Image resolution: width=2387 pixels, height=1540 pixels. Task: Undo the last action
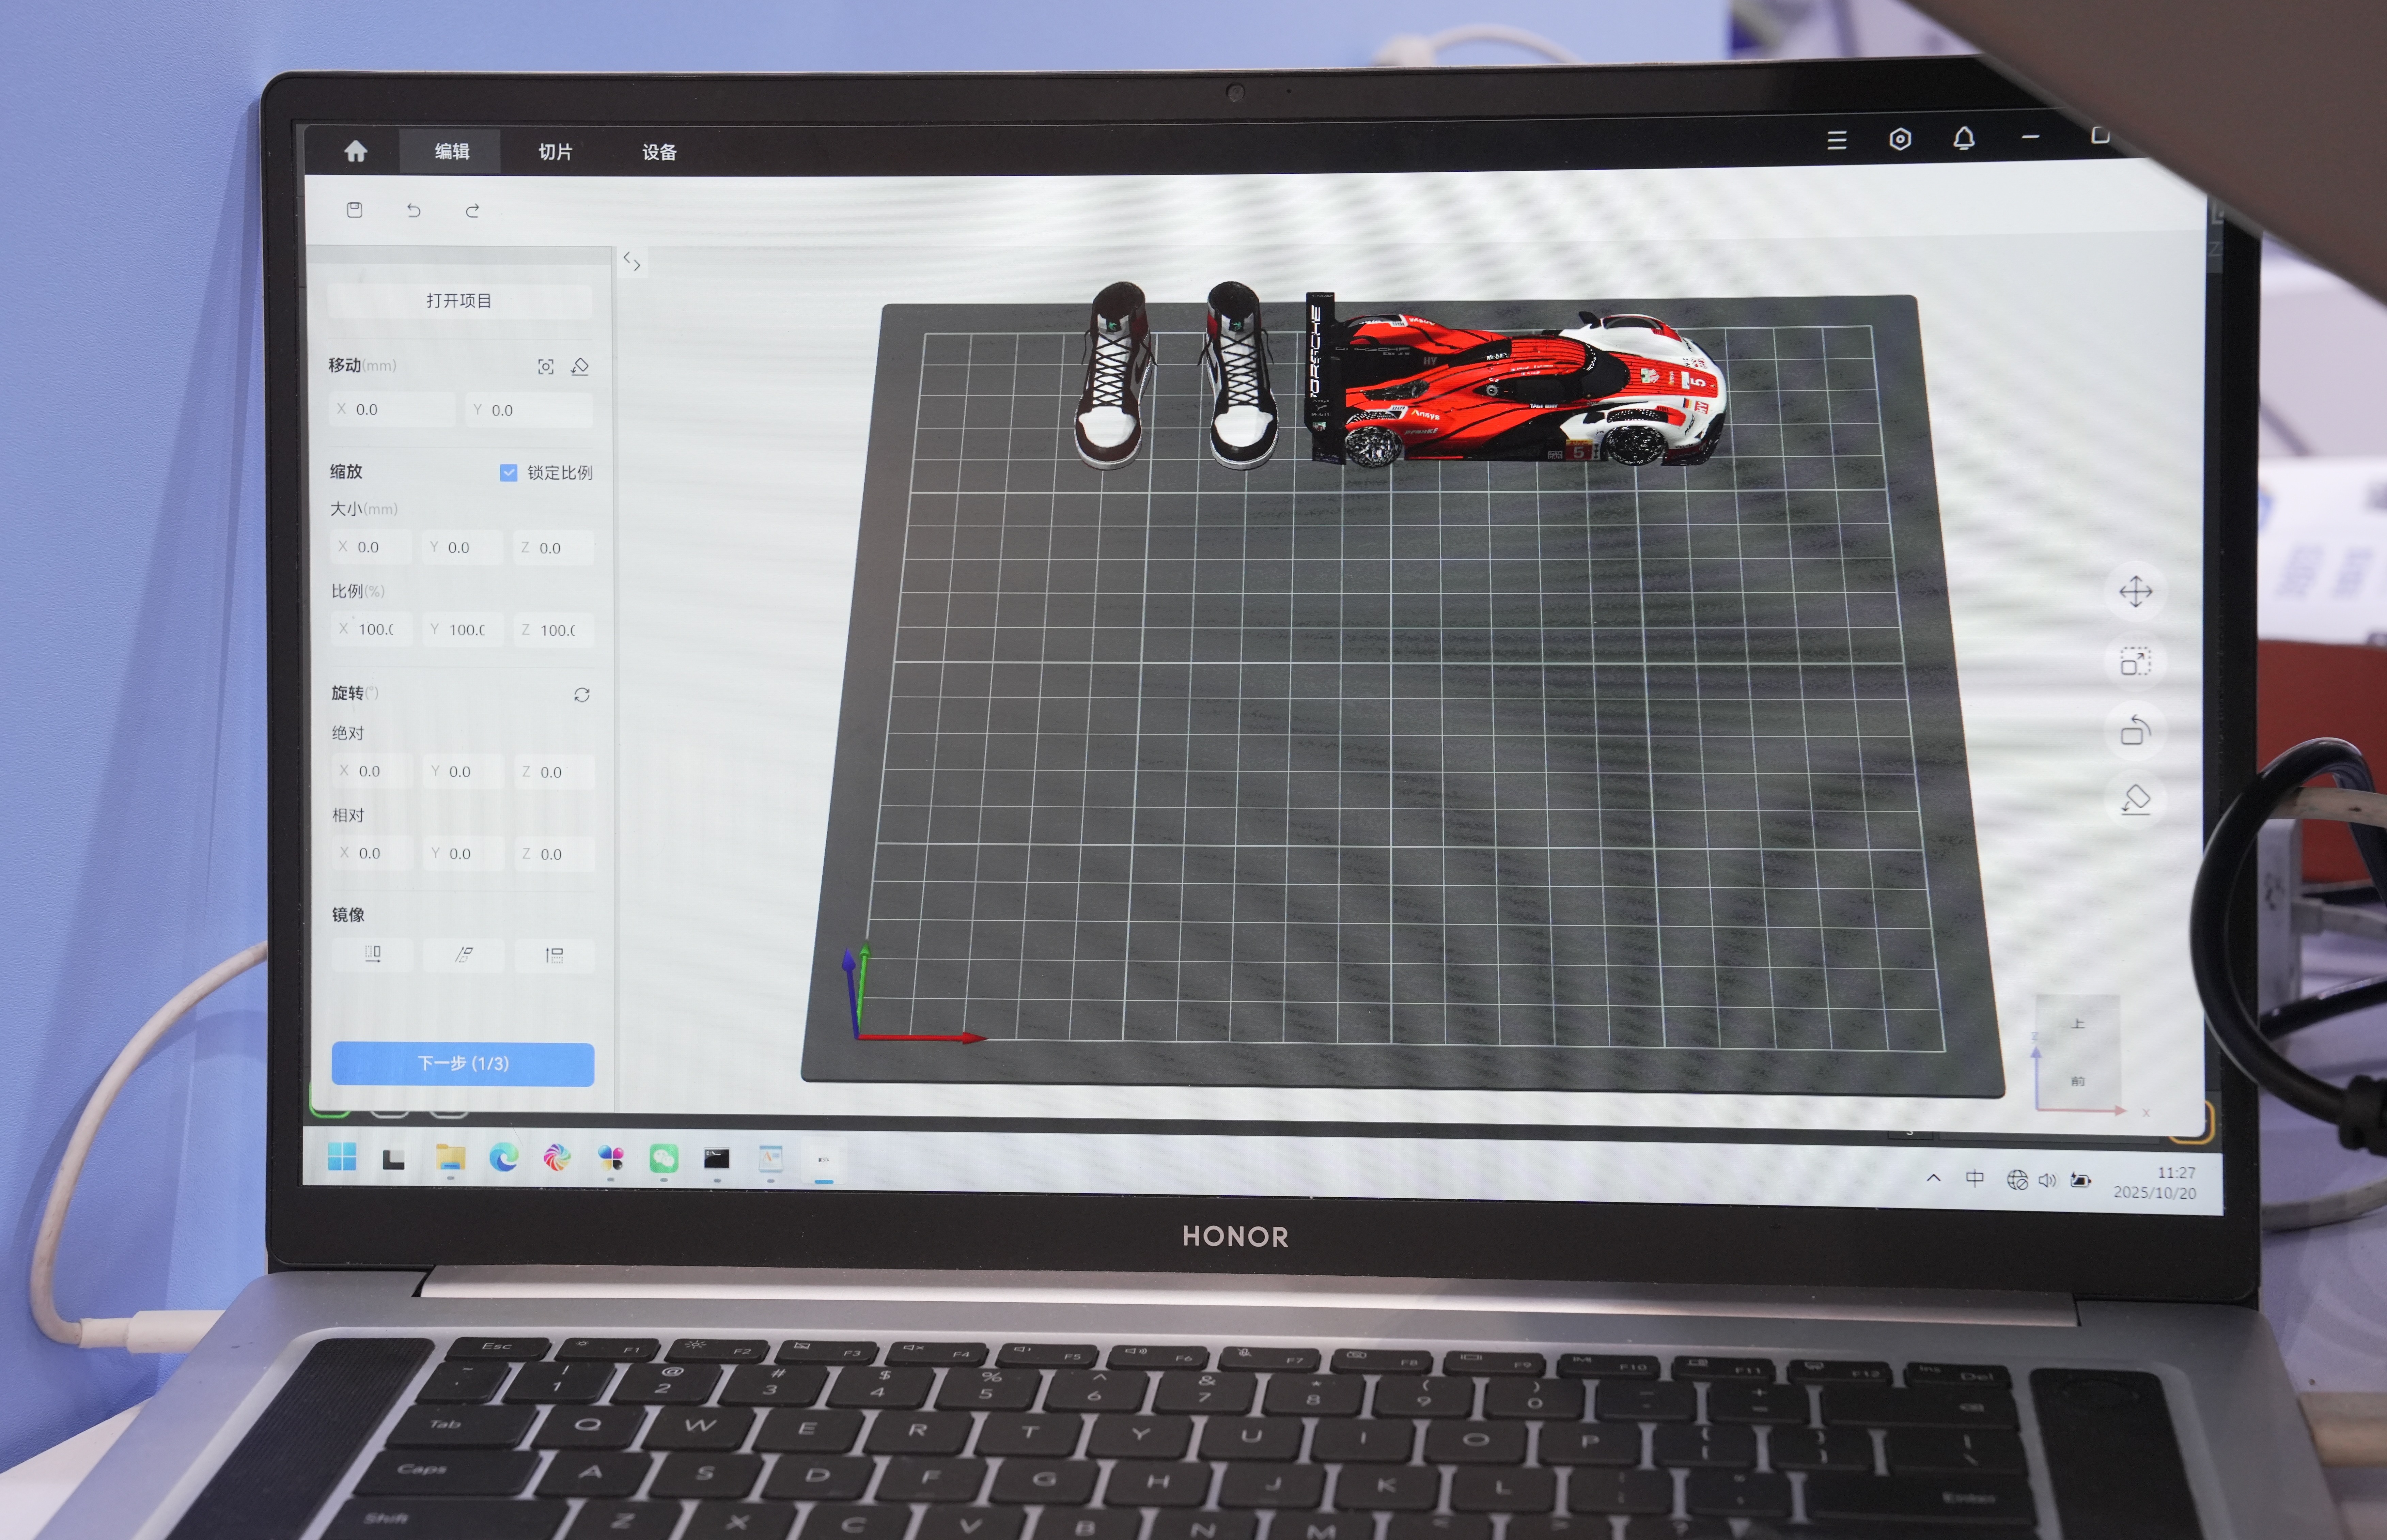(x=413, y=210)
